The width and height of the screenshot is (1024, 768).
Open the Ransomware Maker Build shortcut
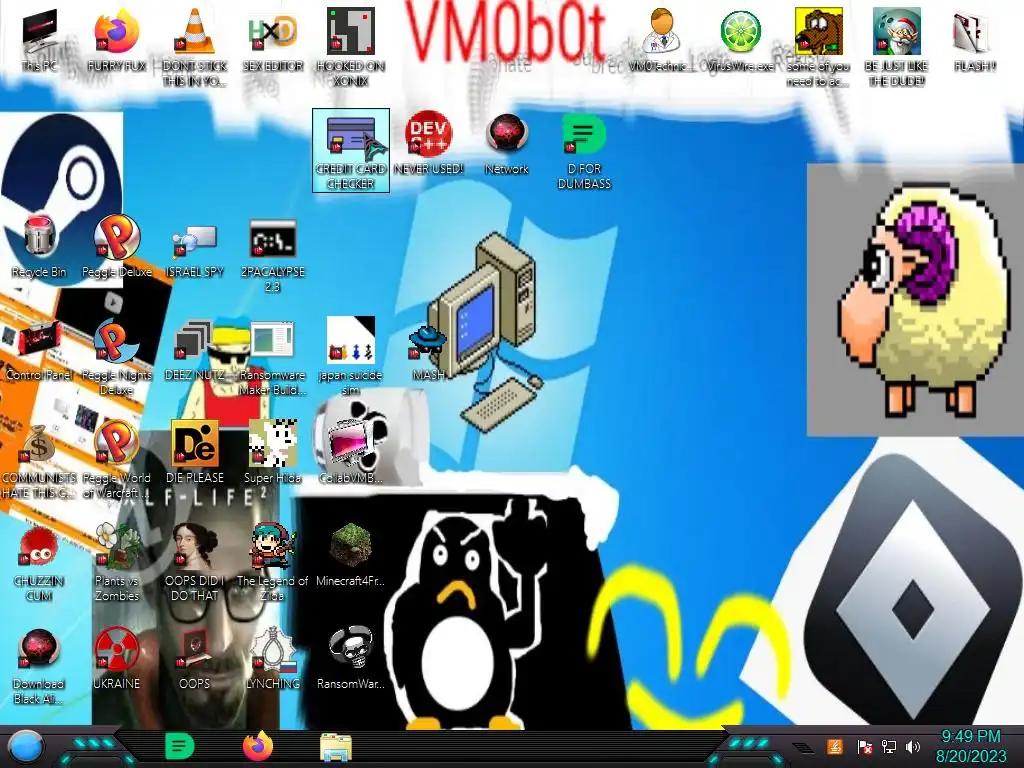pyautogui.click(x=273, y=358)
